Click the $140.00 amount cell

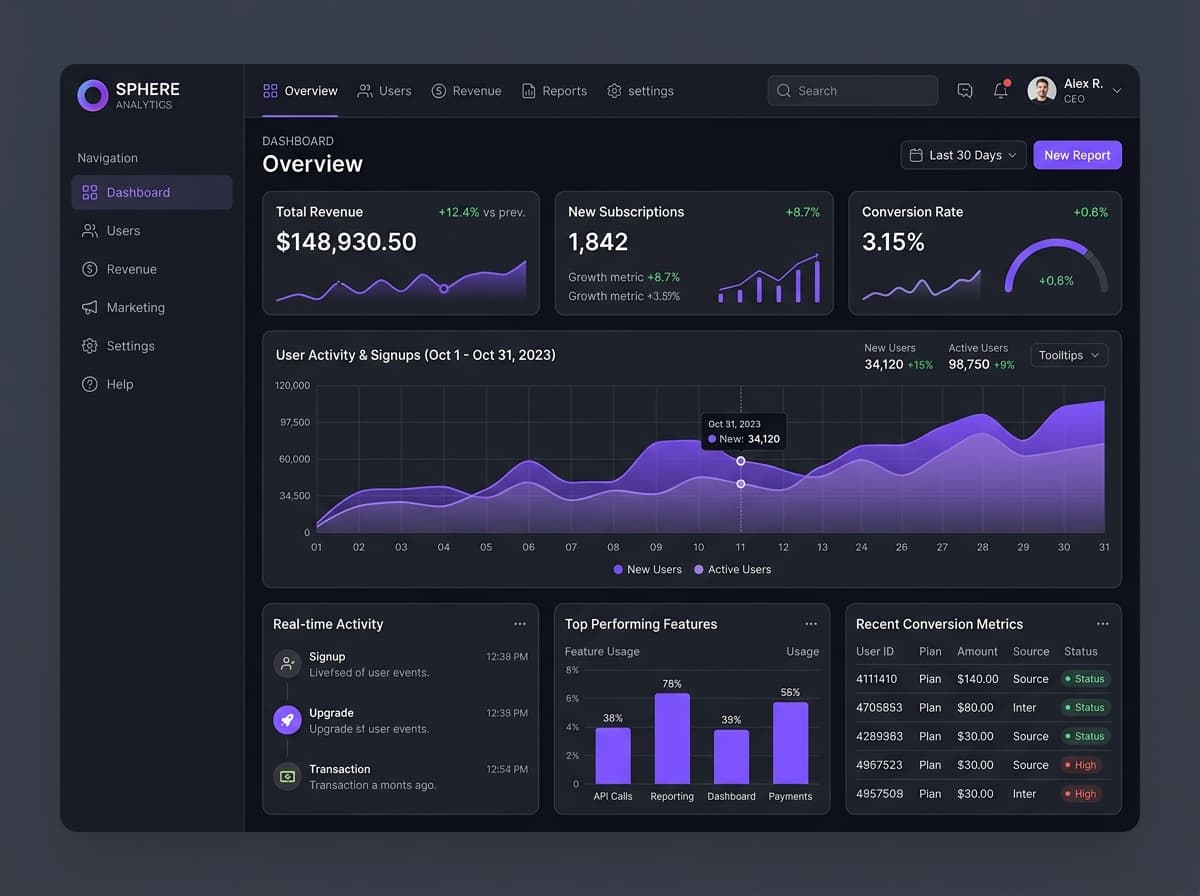pos(978,679)
